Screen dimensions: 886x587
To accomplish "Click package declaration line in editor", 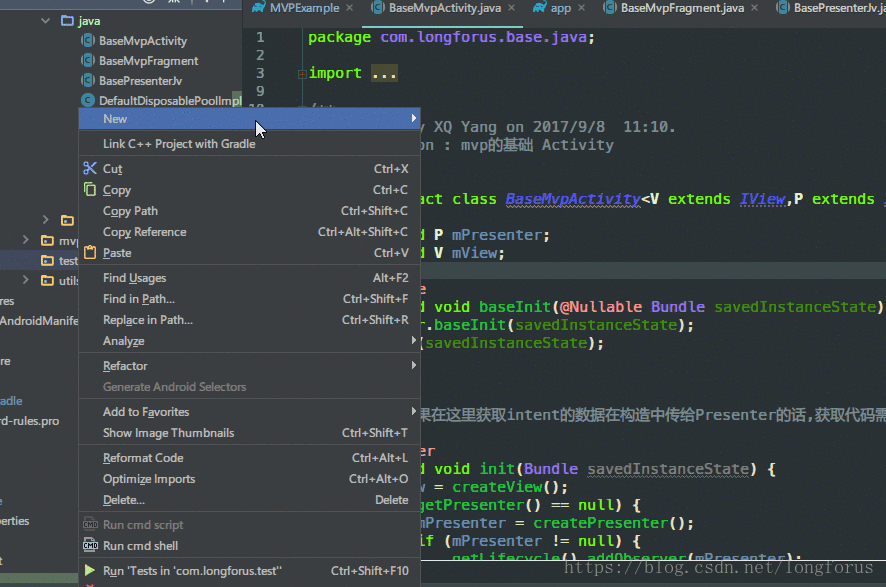I will (x=451, y=37).
